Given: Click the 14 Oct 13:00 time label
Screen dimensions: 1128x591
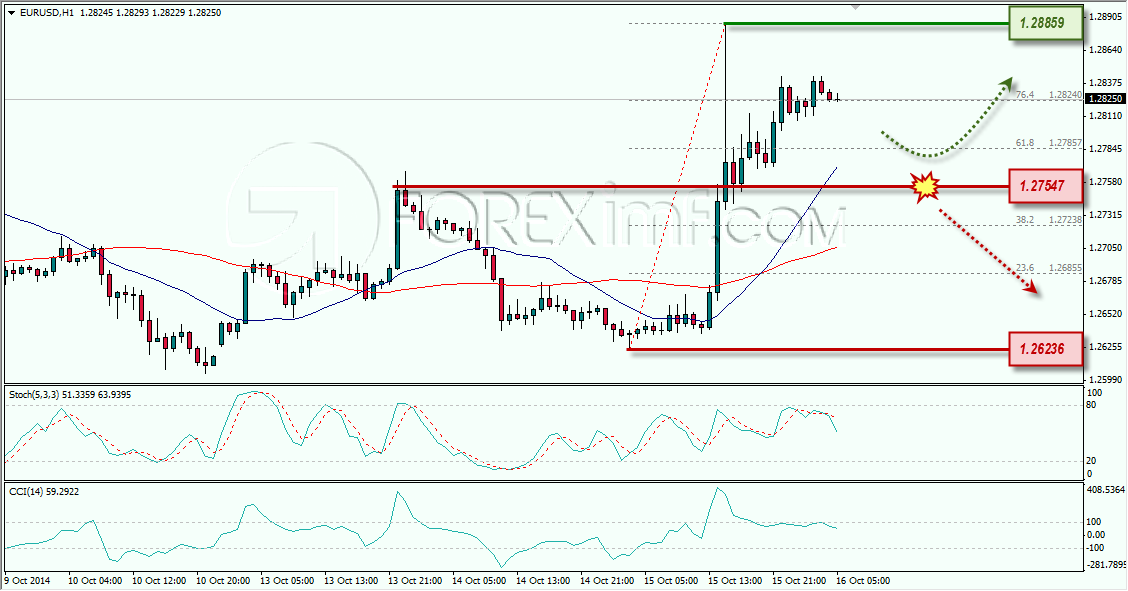Looking at the screenshot, I should pyautogui.click(x=543, y=581).
